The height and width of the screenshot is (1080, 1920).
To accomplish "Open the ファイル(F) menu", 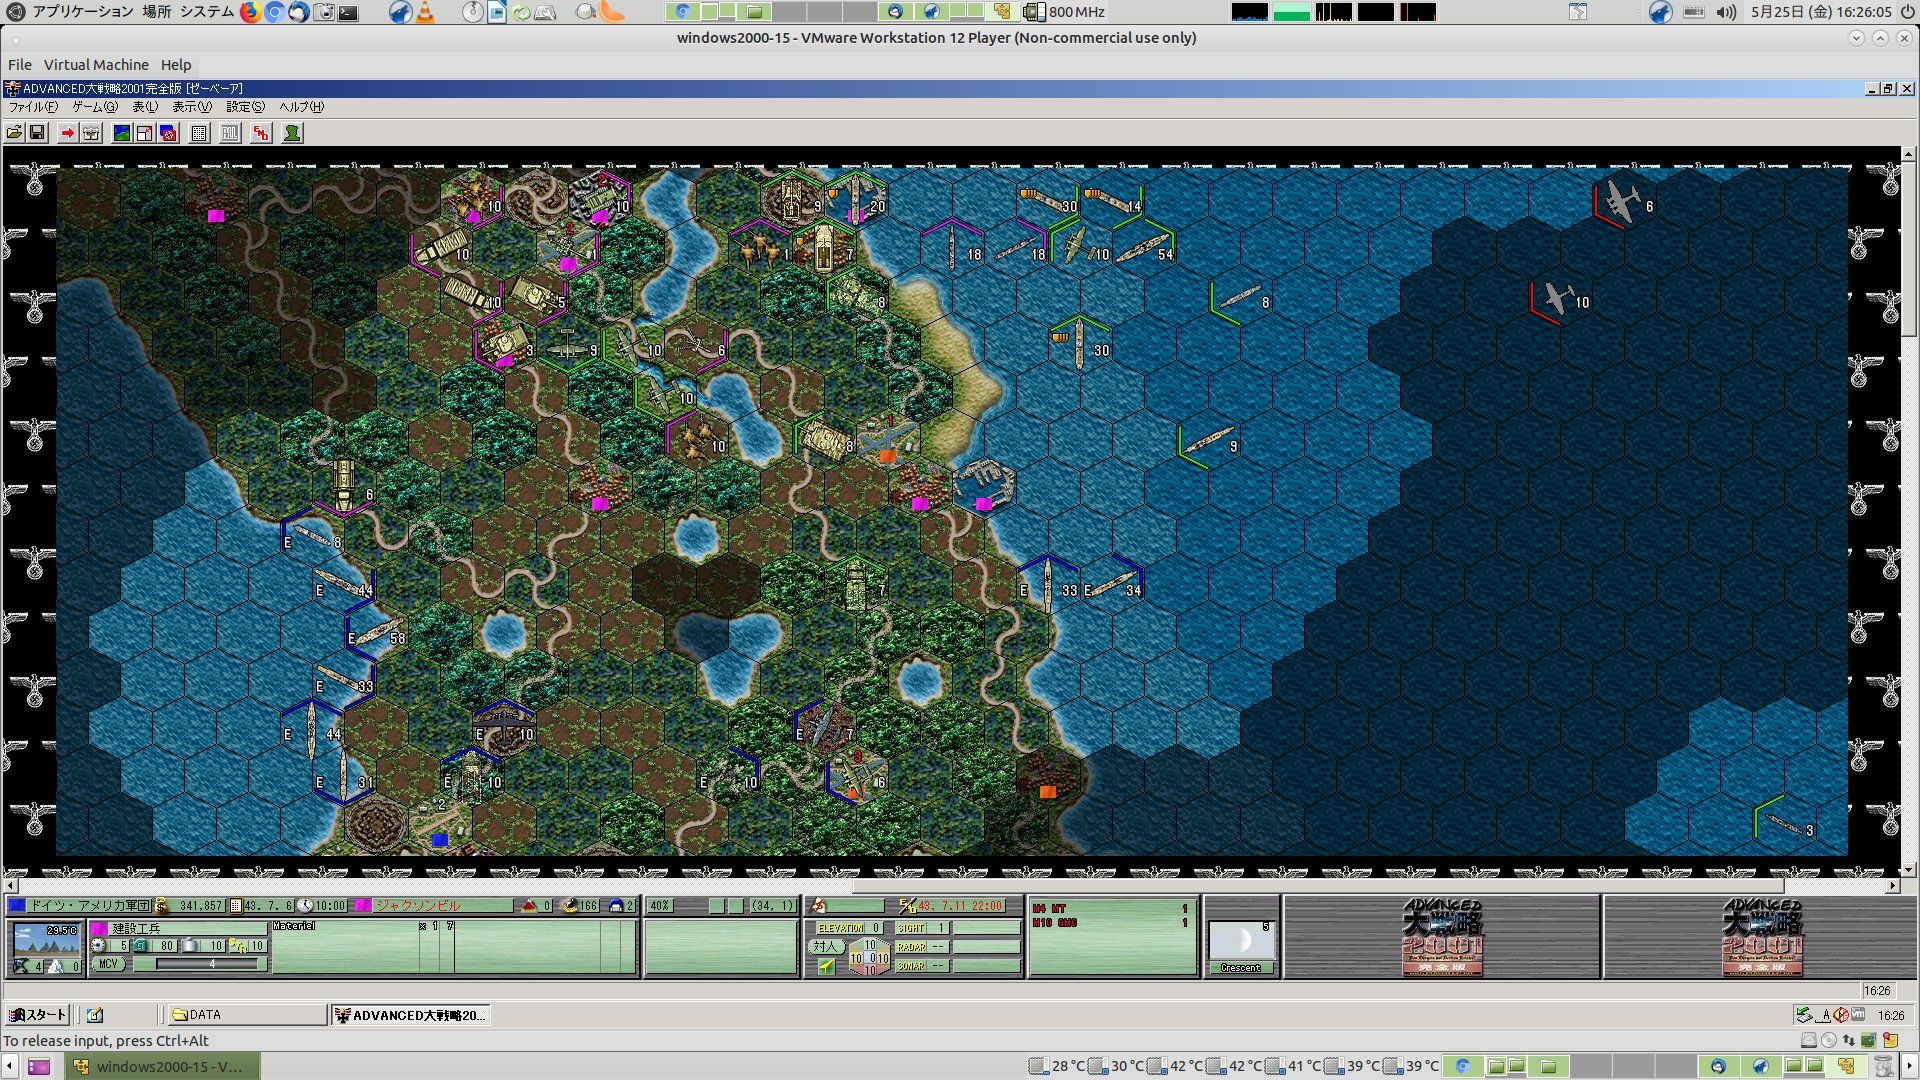I will (33, 107).
